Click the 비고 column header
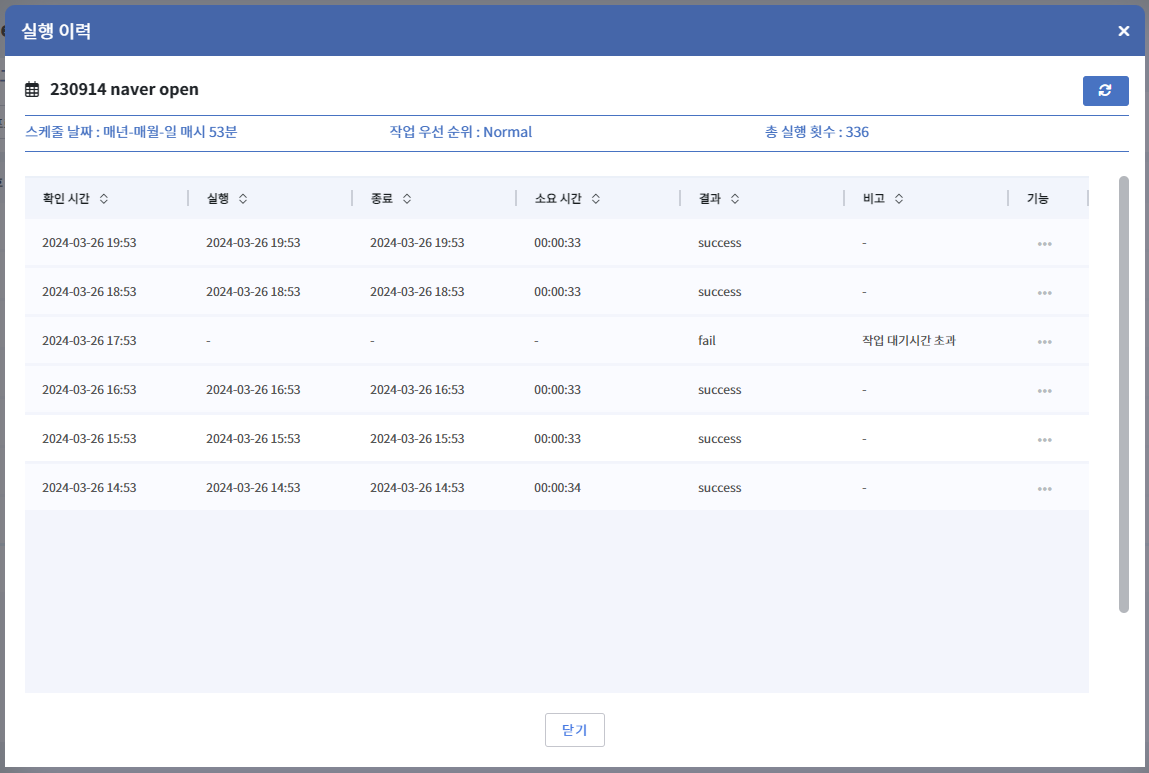 click(873, 199)
